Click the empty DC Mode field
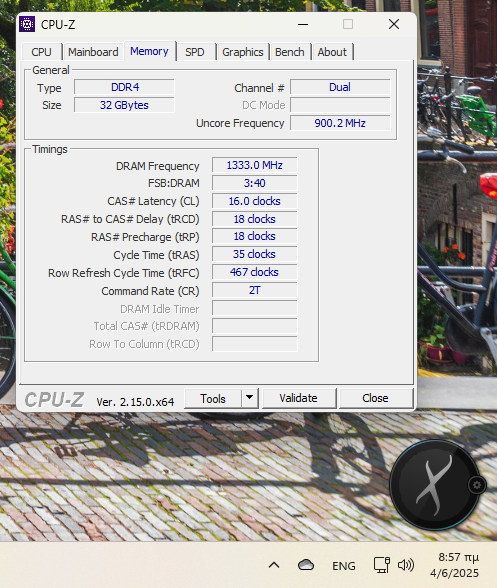The image size is (497, 588). coord(340,105)
